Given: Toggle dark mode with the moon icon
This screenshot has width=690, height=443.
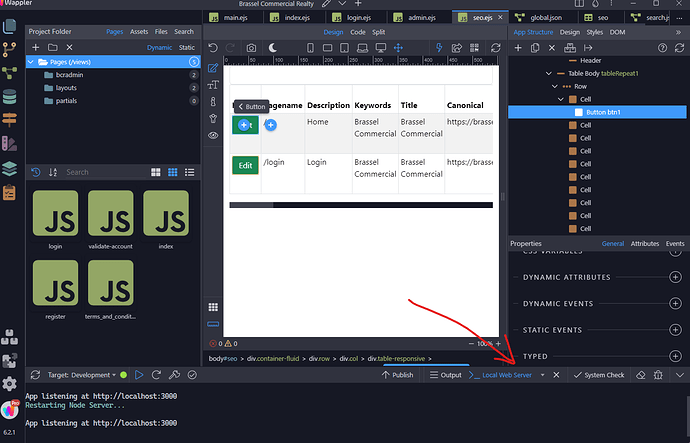Looking at the screenshot, I should (273, 48).
